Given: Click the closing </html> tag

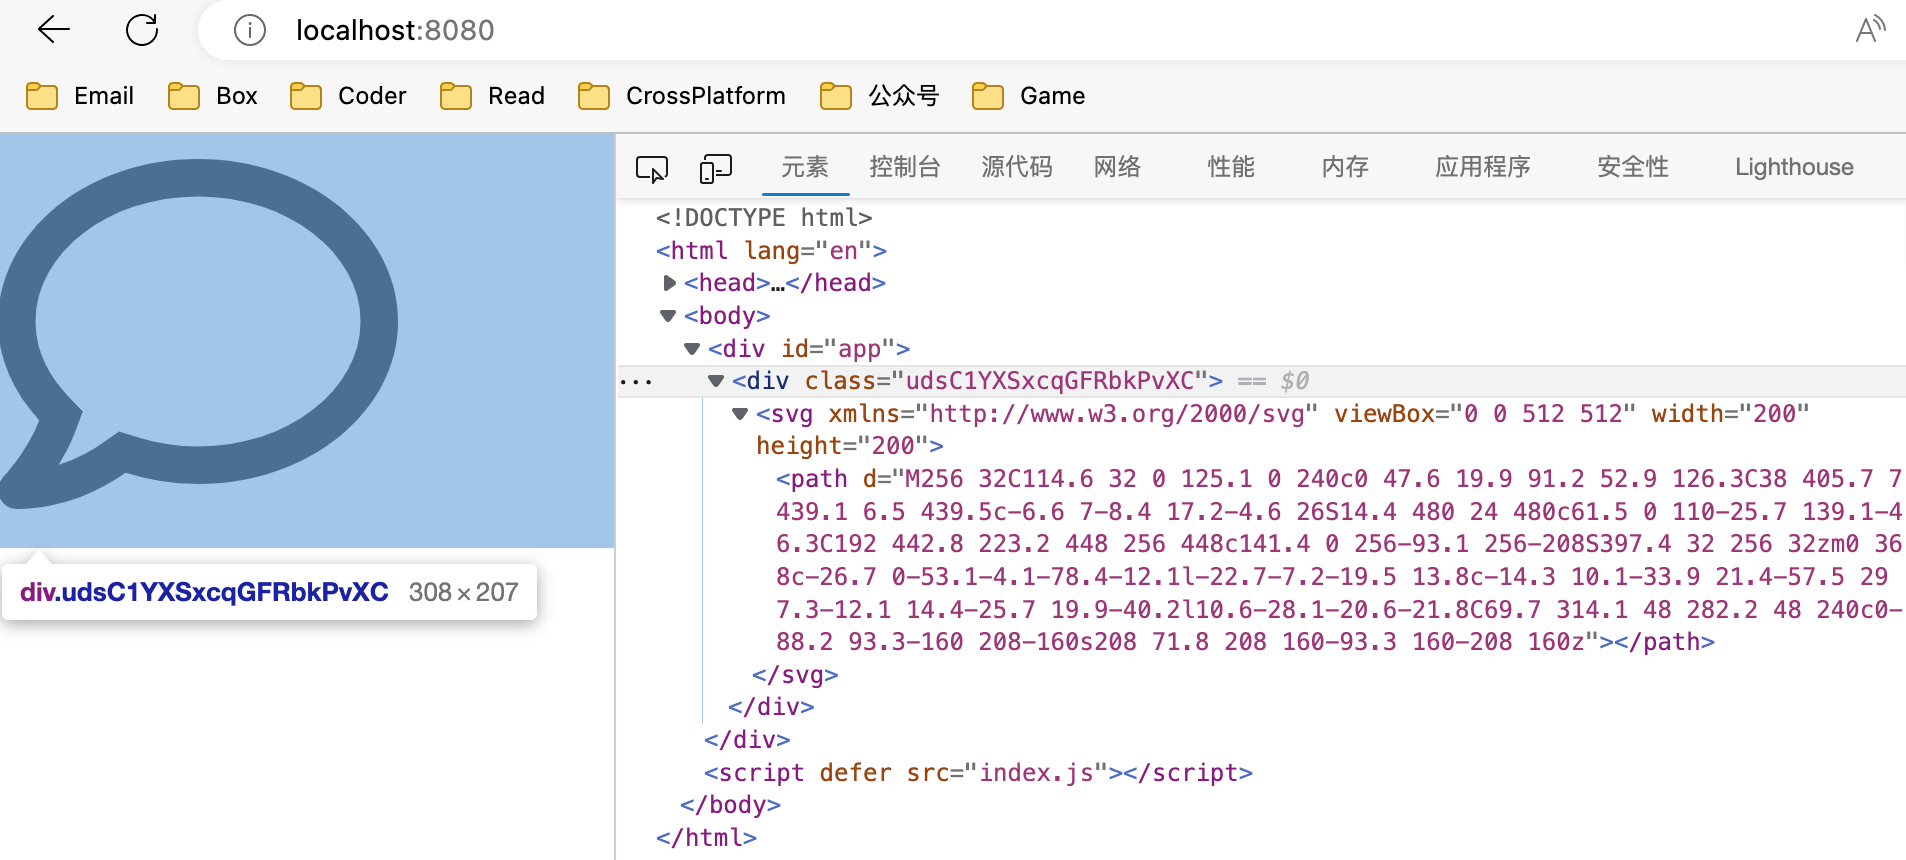Looking at the screenshot, I should coord(706,838).
